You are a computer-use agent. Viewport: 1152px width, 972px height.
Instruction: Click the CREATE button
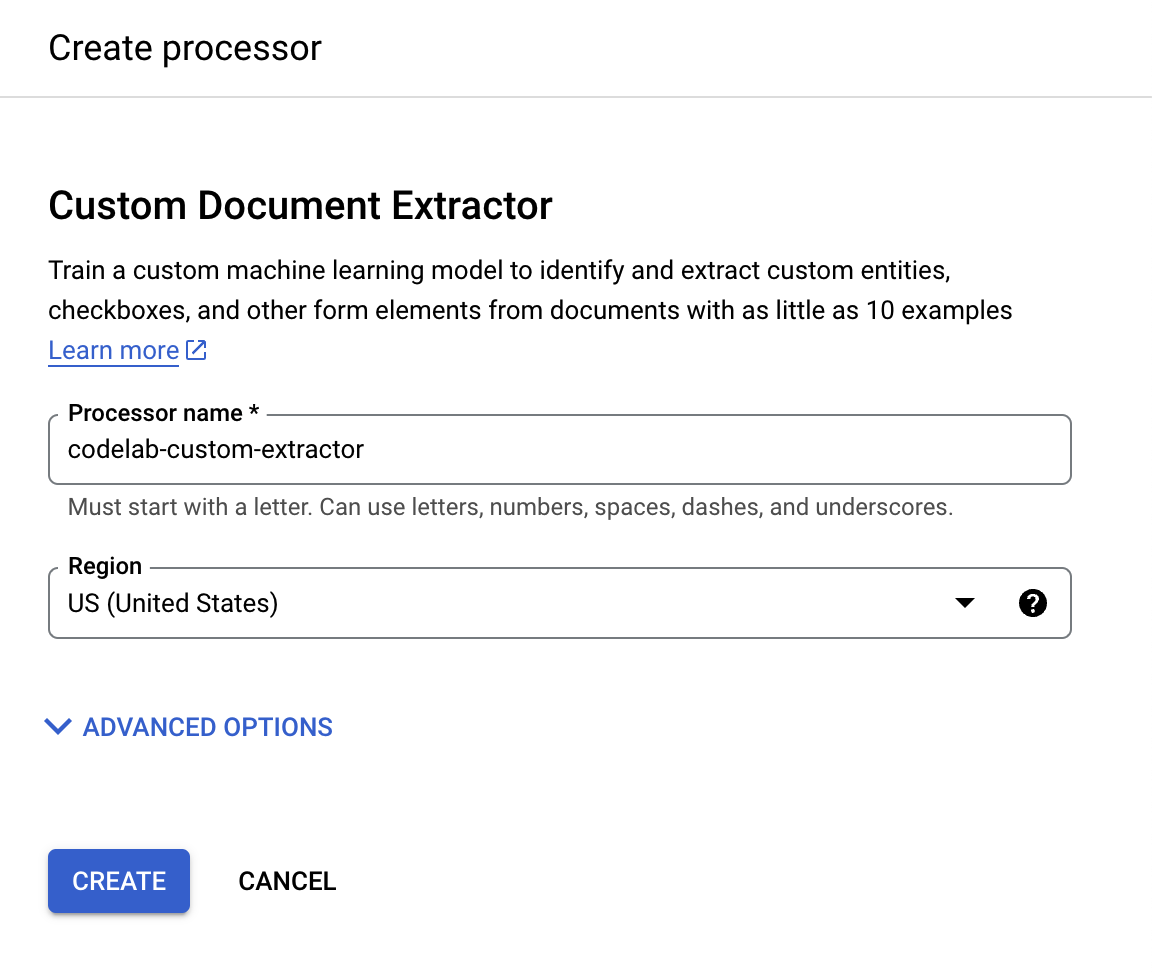click(x=118, y=881)
